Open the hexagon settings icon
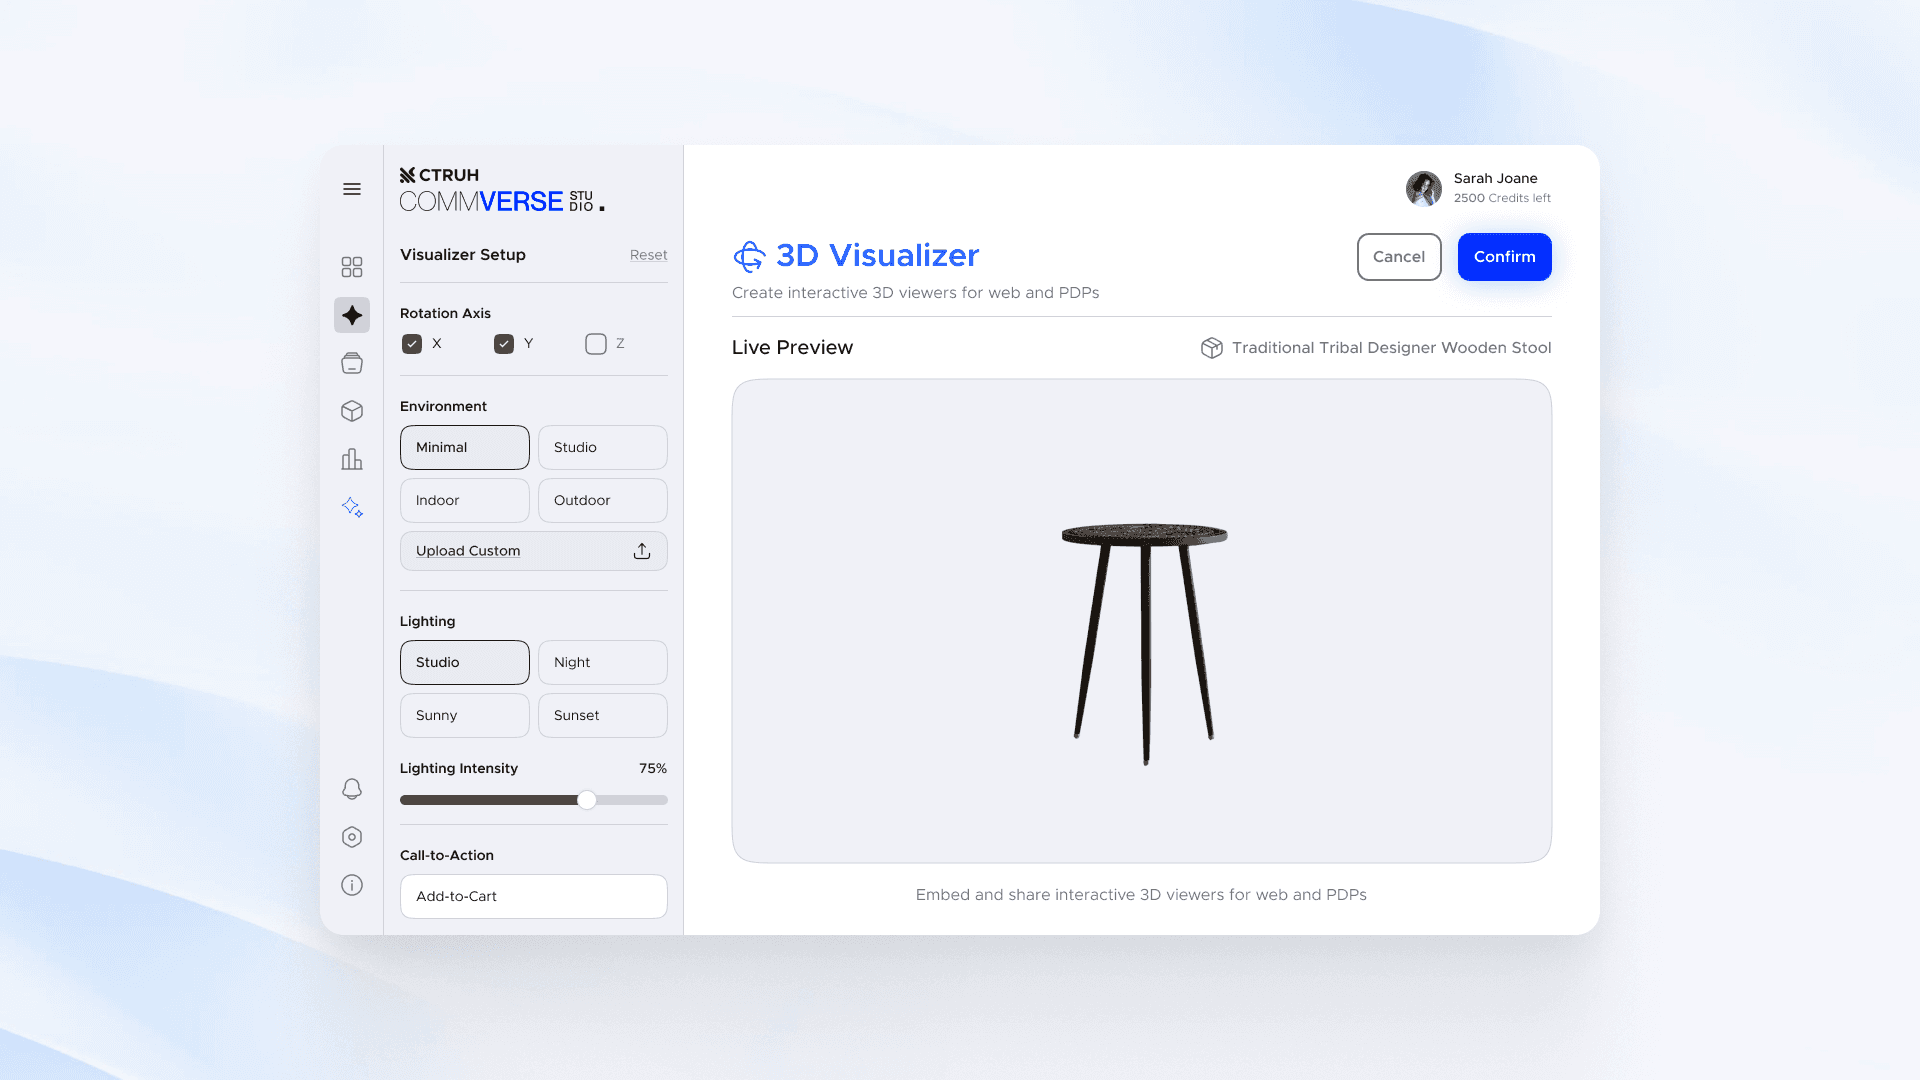This screenshot has width=1920, height=1080. (x=352, y=837)
